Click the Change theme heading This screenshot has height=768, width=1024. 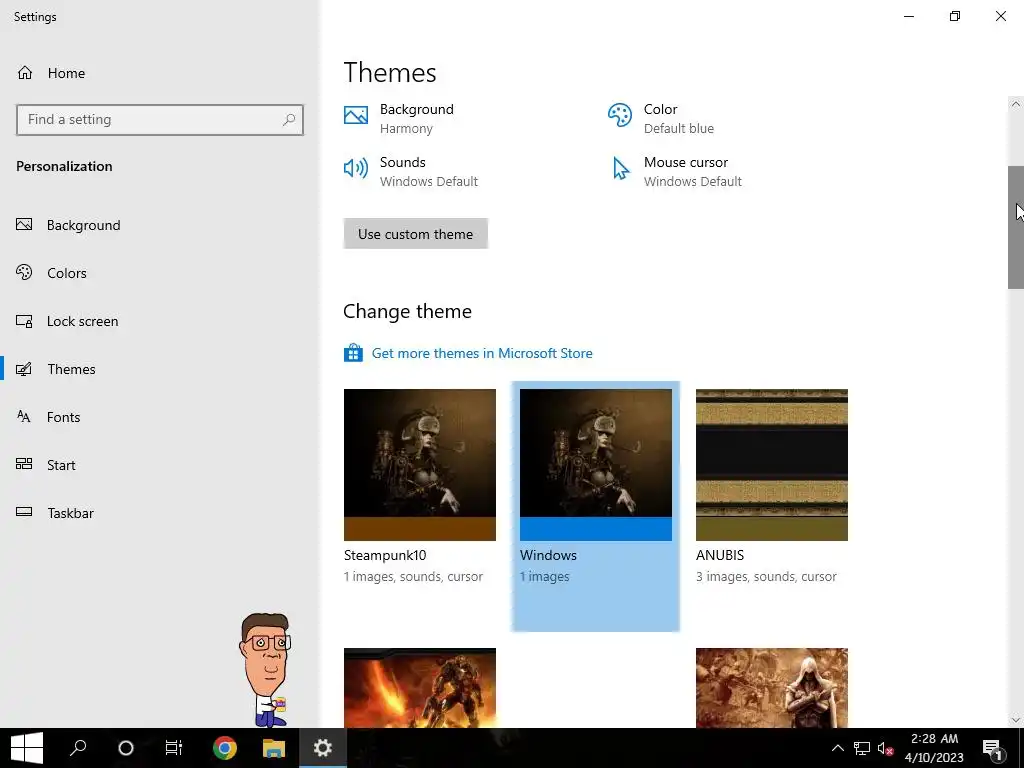[408, 312]
